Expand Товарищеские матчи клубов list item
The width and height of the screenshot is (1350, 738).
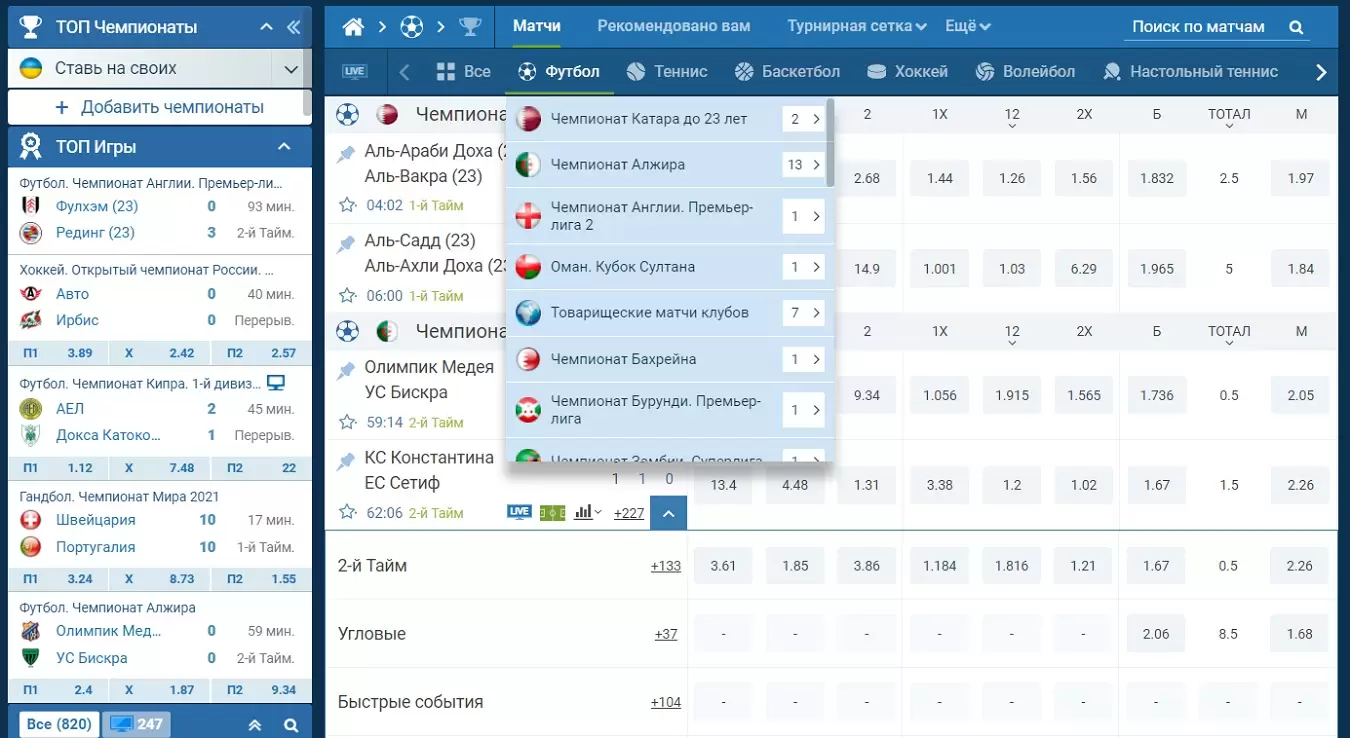click(803, 313)
